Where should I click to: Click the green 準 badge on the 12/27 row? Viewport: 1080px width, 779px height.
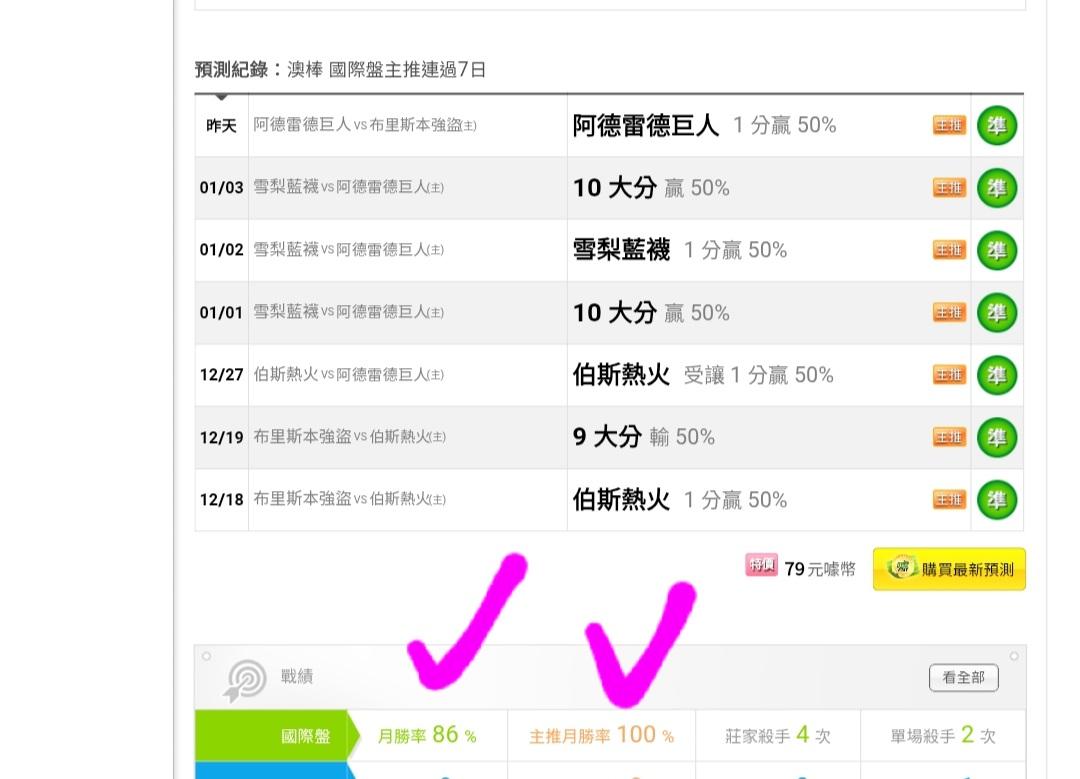click(x=996, y=375)
